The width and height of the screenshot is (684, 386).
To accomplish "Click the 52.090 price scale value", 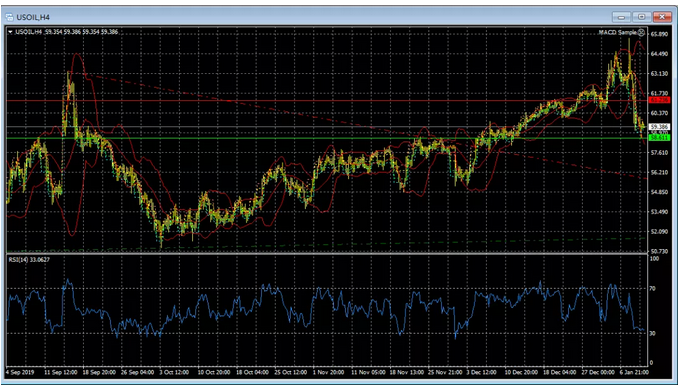I will tap(660, 232).
